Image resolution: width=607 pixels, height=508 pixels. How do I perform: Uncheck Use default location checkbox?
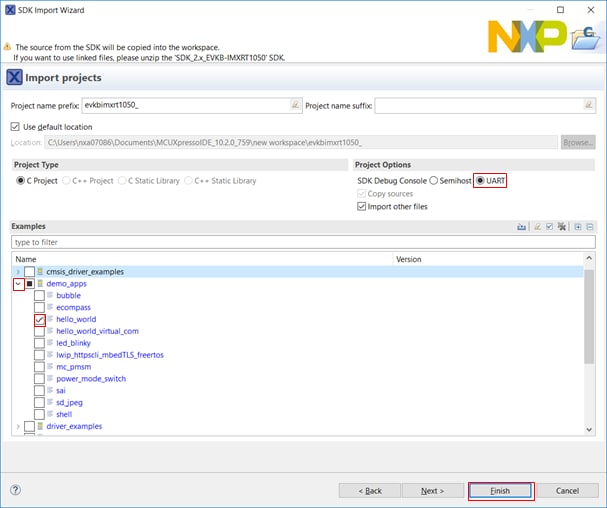[x=15, y=126]
